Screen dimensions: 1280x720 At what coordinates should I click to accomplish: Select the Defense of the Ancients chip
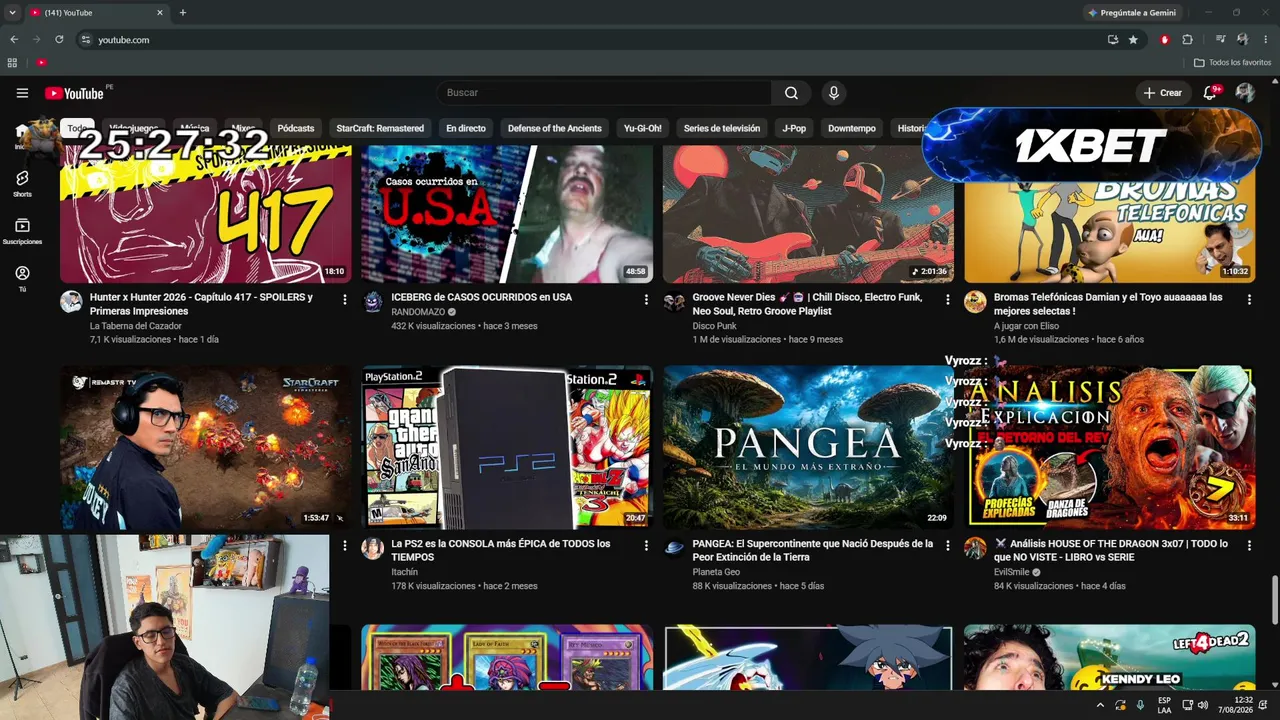point(555,128)
